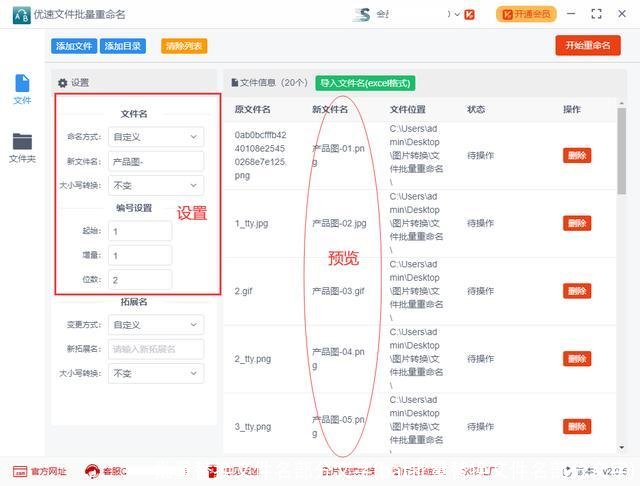Click 添加文件 add files button
Screen dimensions: 640x486
[74, 46]
